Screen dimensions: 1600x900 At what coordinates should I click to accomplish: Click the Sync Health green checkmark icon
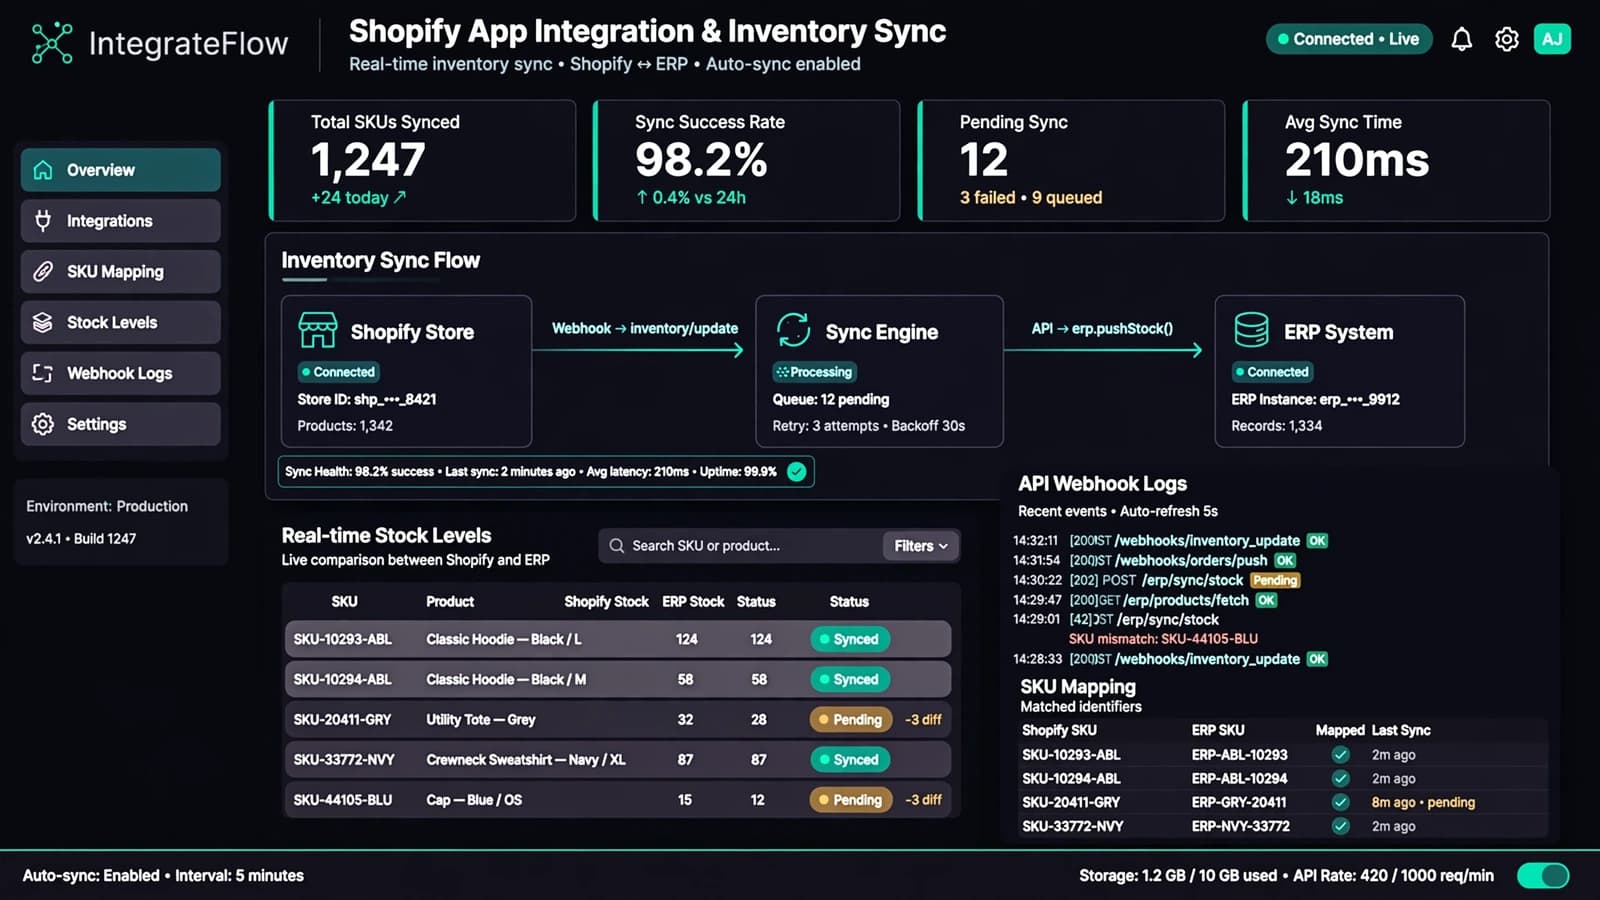[x=797, y=472]
